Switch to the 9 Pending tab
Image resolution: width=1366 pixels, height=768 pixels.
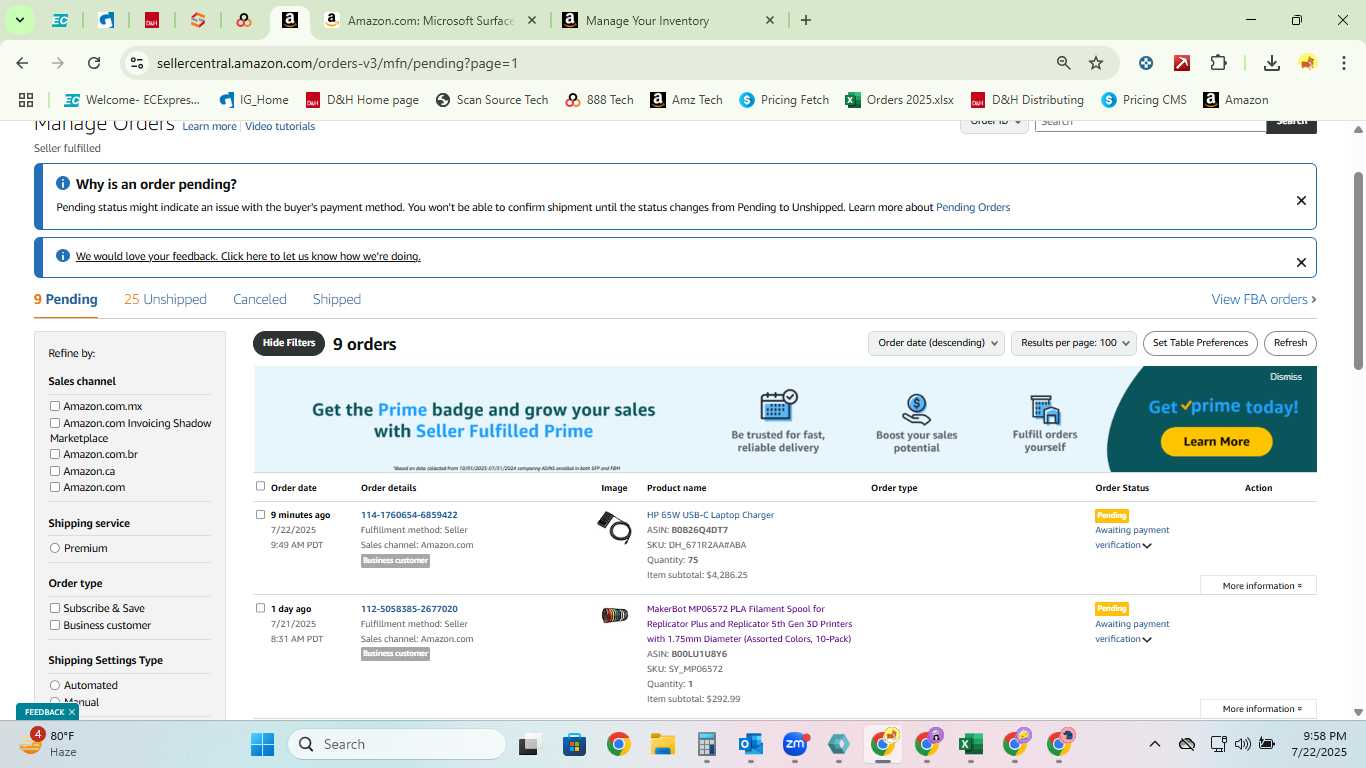tap(66, 299)
